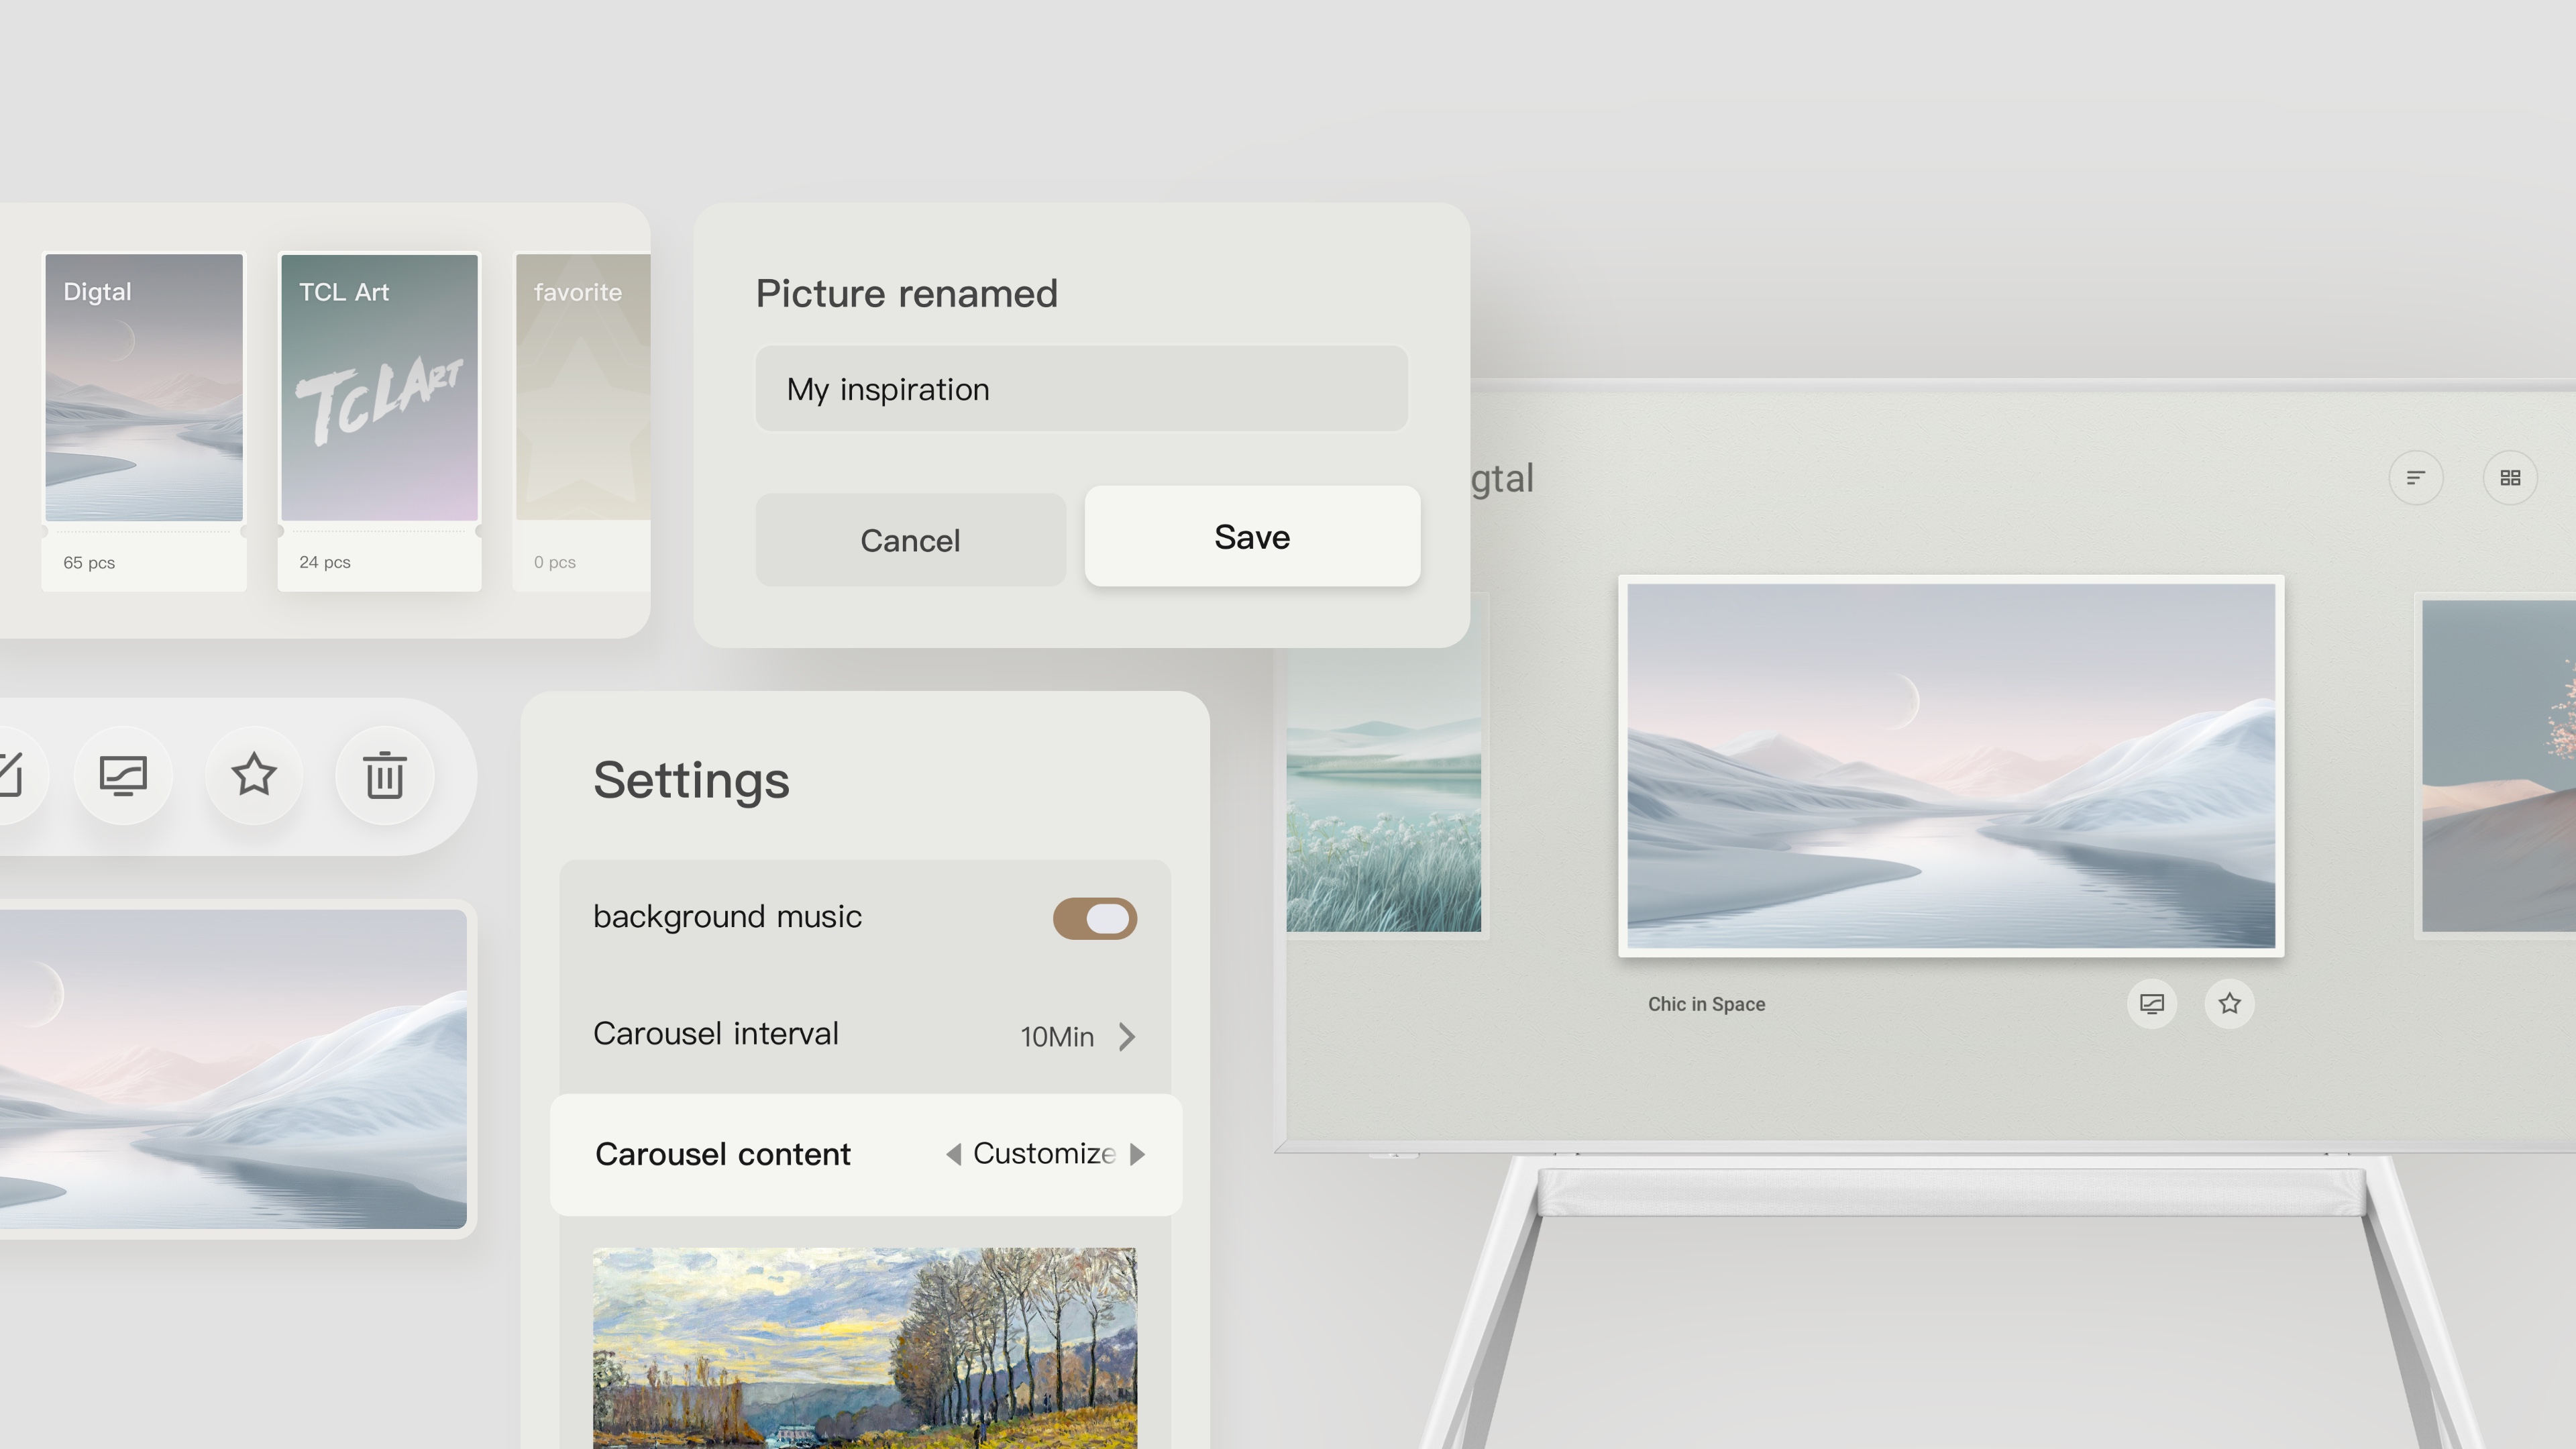Click Cancel to dismiss rename dialog

tap(910, 539)
